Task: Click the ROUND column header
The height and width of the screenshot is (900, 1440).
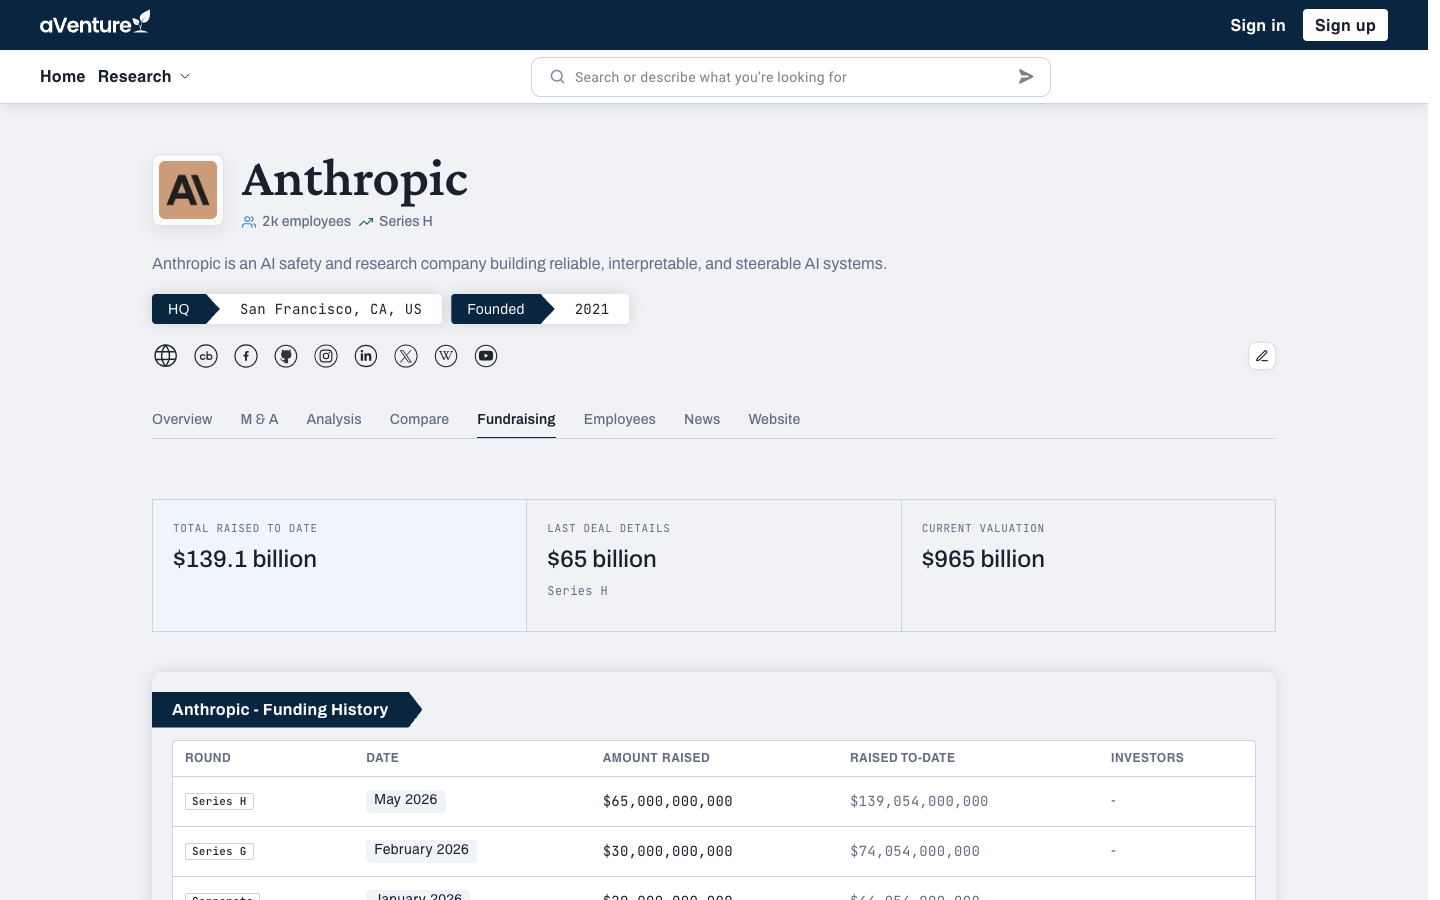Action: pos(208,758)
